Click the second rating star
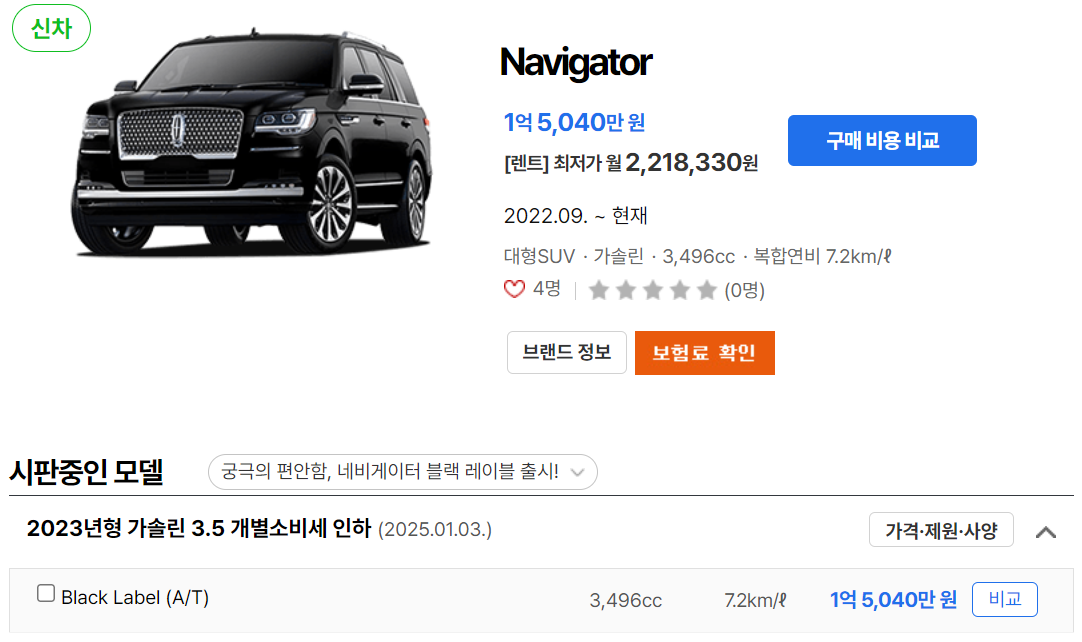Image resolution: width=1082 pixels, height=642 pixels. pos(626,290)
